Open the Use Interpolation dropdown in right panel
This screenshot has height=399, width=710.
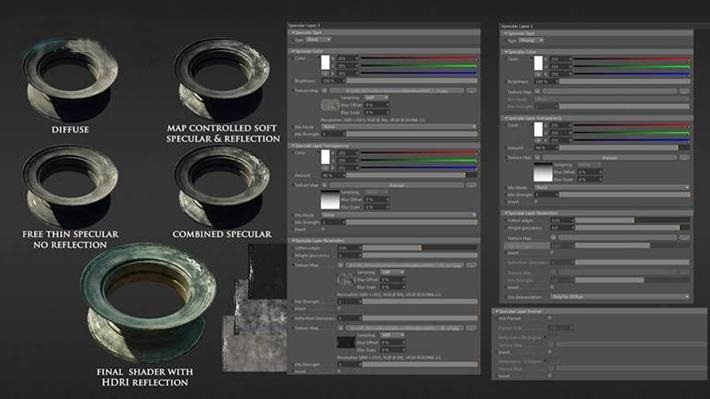pos(619,297)
